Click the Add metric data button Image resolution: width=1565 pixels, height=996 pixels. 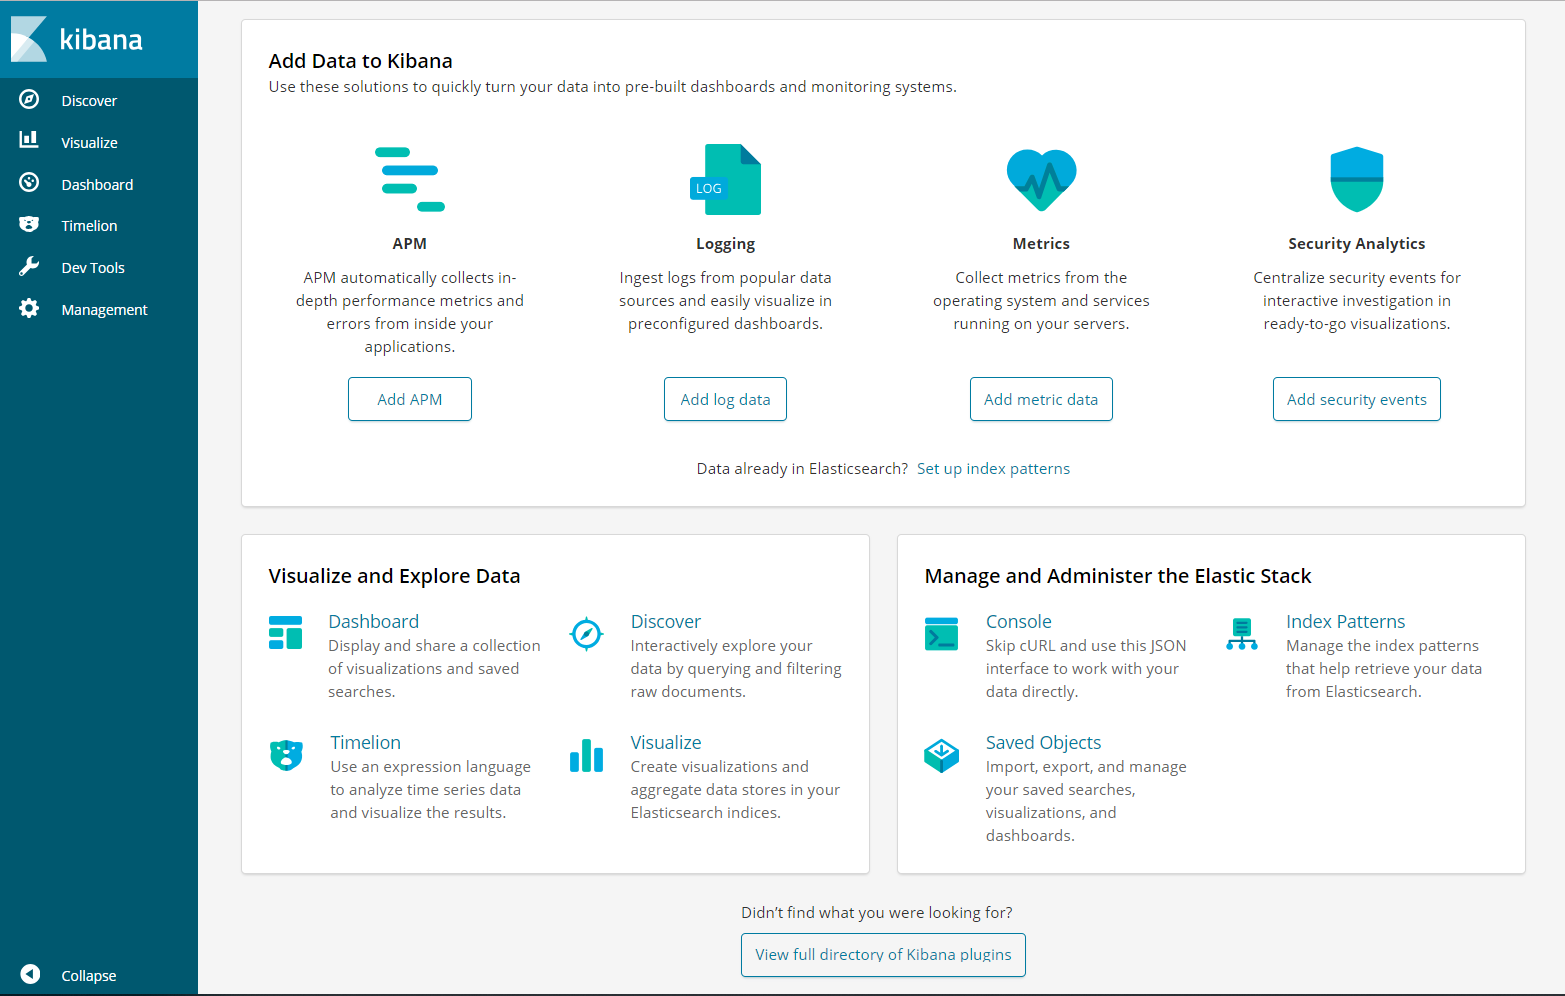(1041, 399)
